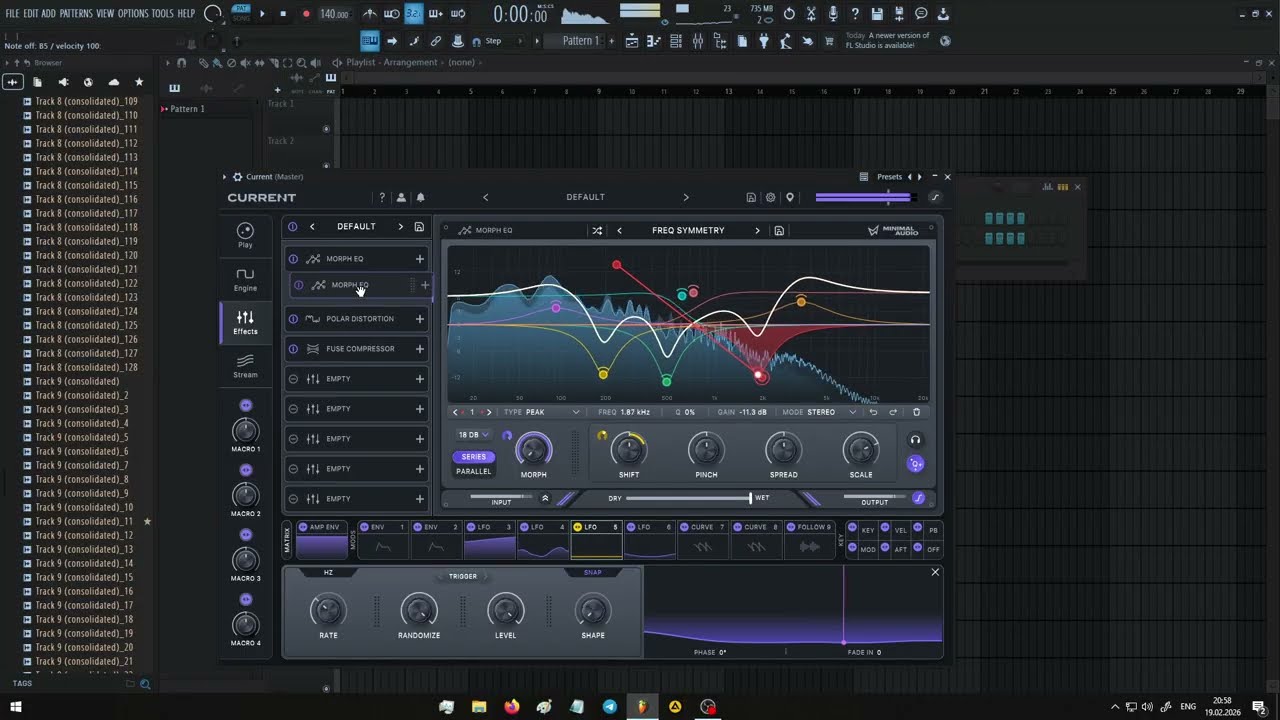This screenshot has height=720, width=1280.
Task: Delete the selected EQ band with trash icon
Action: click(x=916, y=412)
